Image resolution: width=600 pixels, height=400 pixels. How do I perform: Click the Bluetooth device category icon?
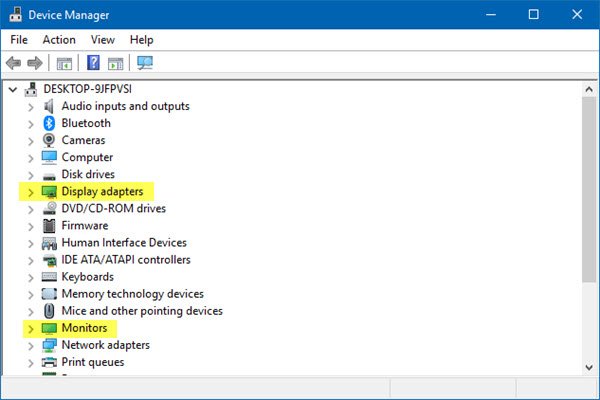(49, 123)
